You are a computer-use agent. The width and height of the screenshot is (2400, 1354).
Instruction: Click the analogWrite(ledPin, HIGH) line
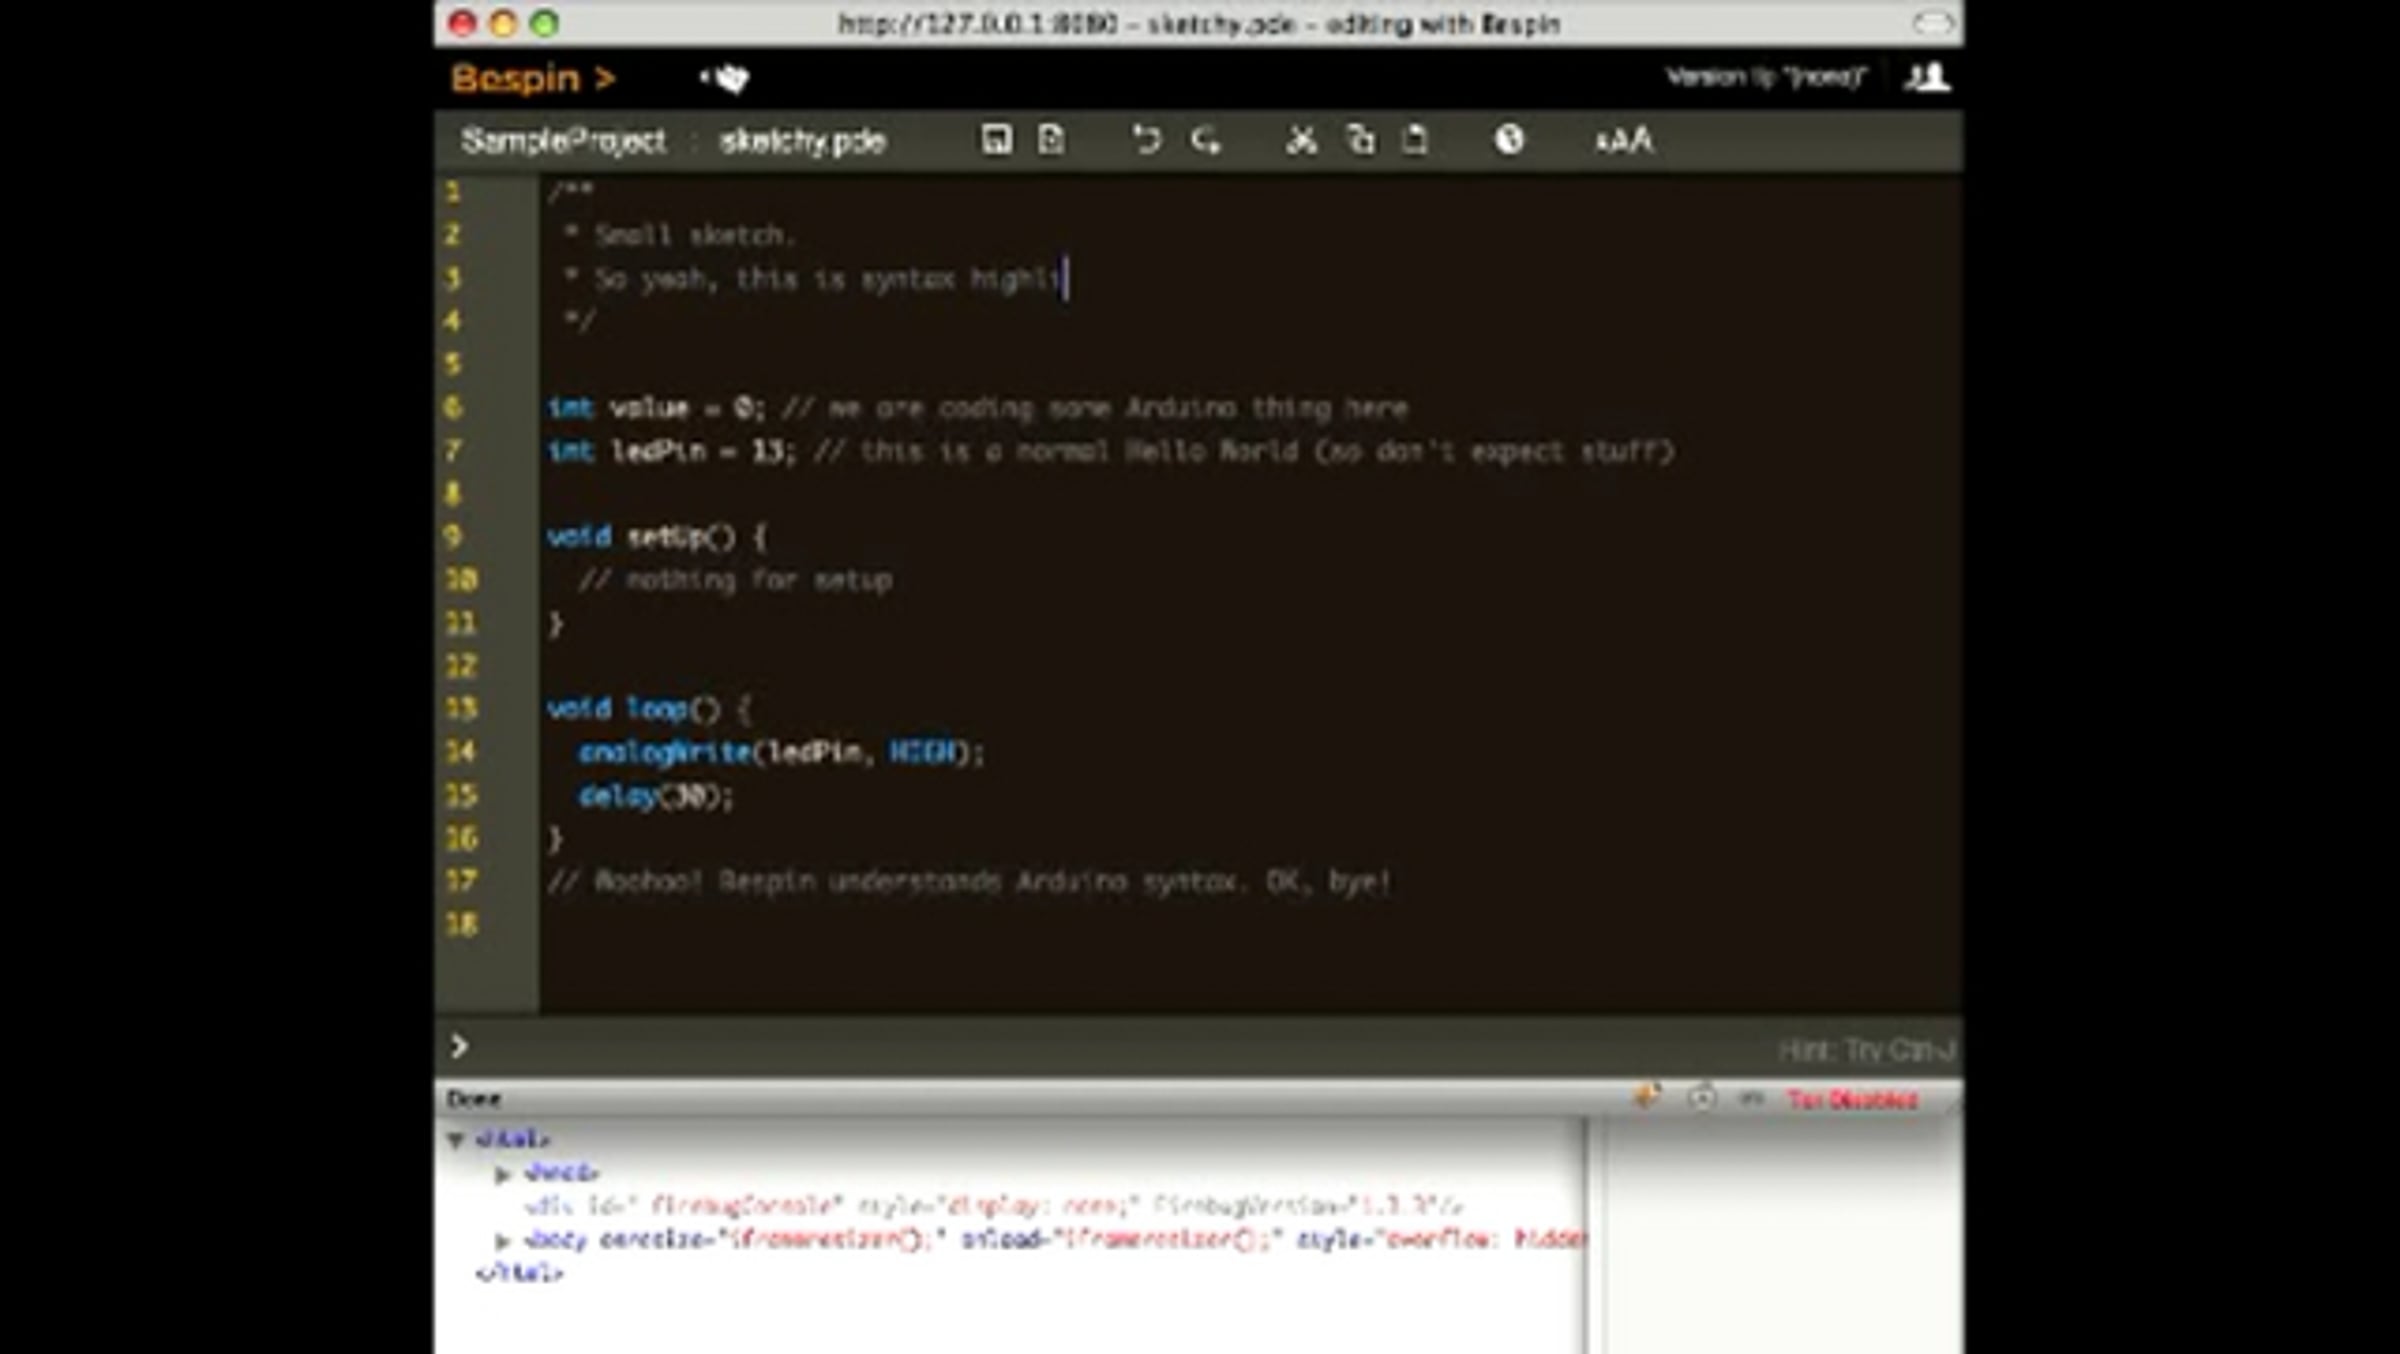pyautogui.click(x=782, y=752)
